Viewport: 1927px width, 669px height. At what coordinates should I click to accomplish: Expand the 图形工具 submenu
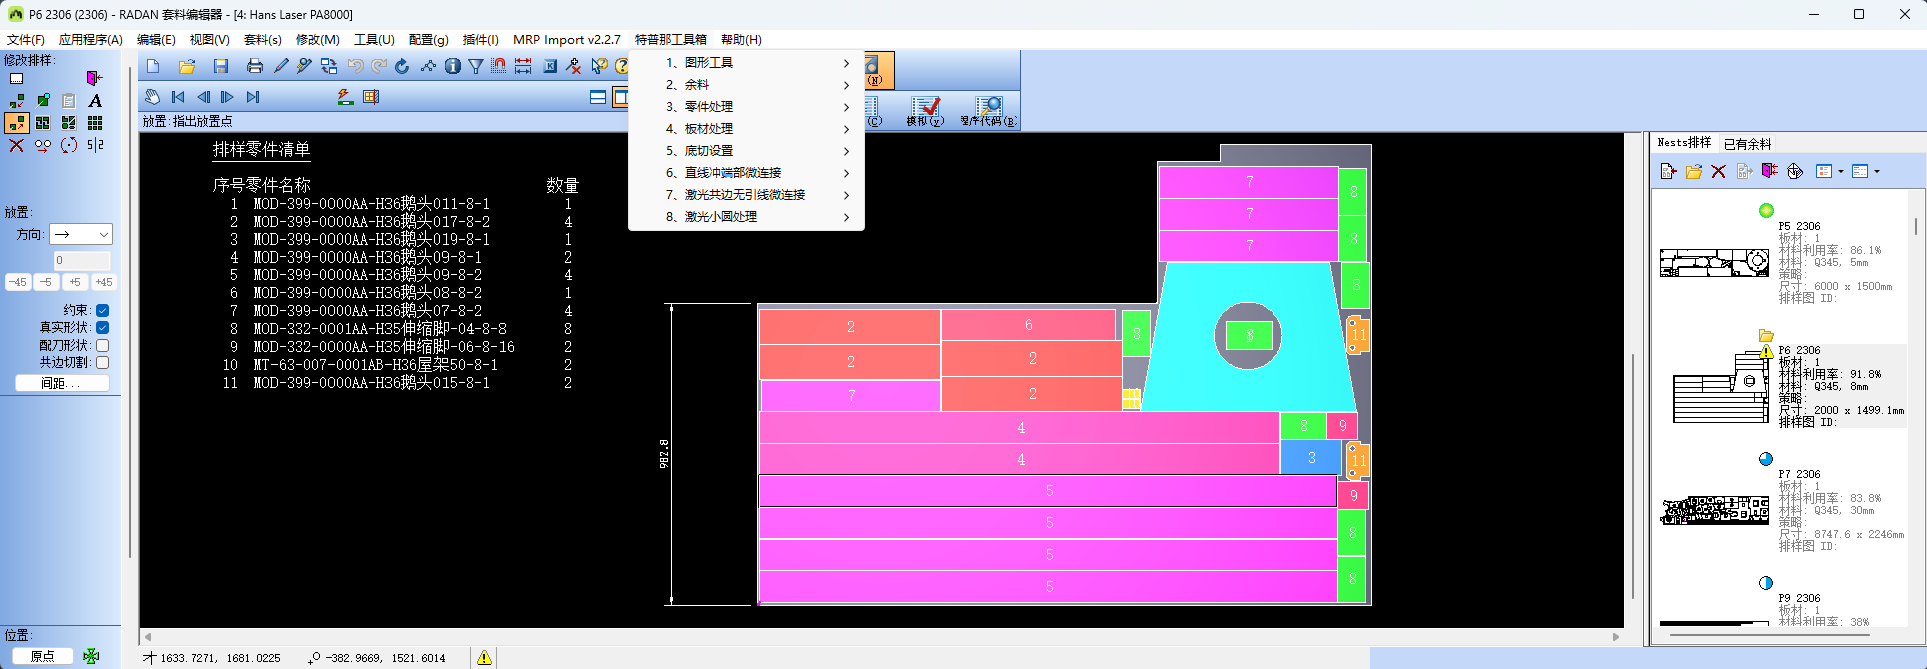tap(747, 62)
